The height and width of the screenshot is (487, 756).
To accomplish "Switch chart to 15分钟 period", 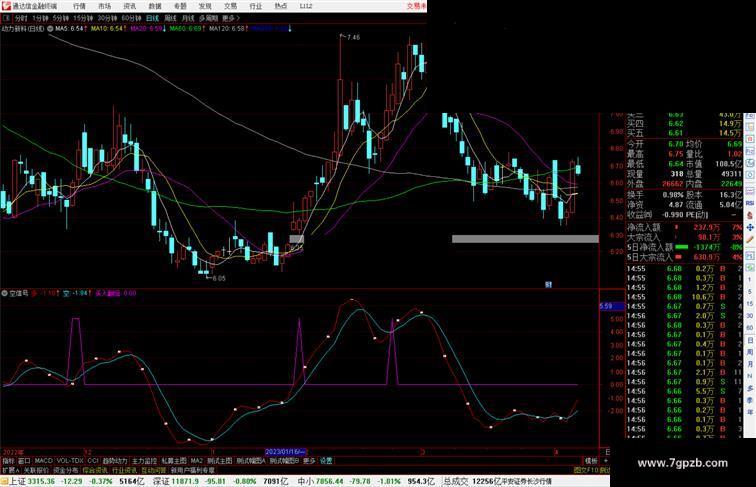I will point(83,18).
